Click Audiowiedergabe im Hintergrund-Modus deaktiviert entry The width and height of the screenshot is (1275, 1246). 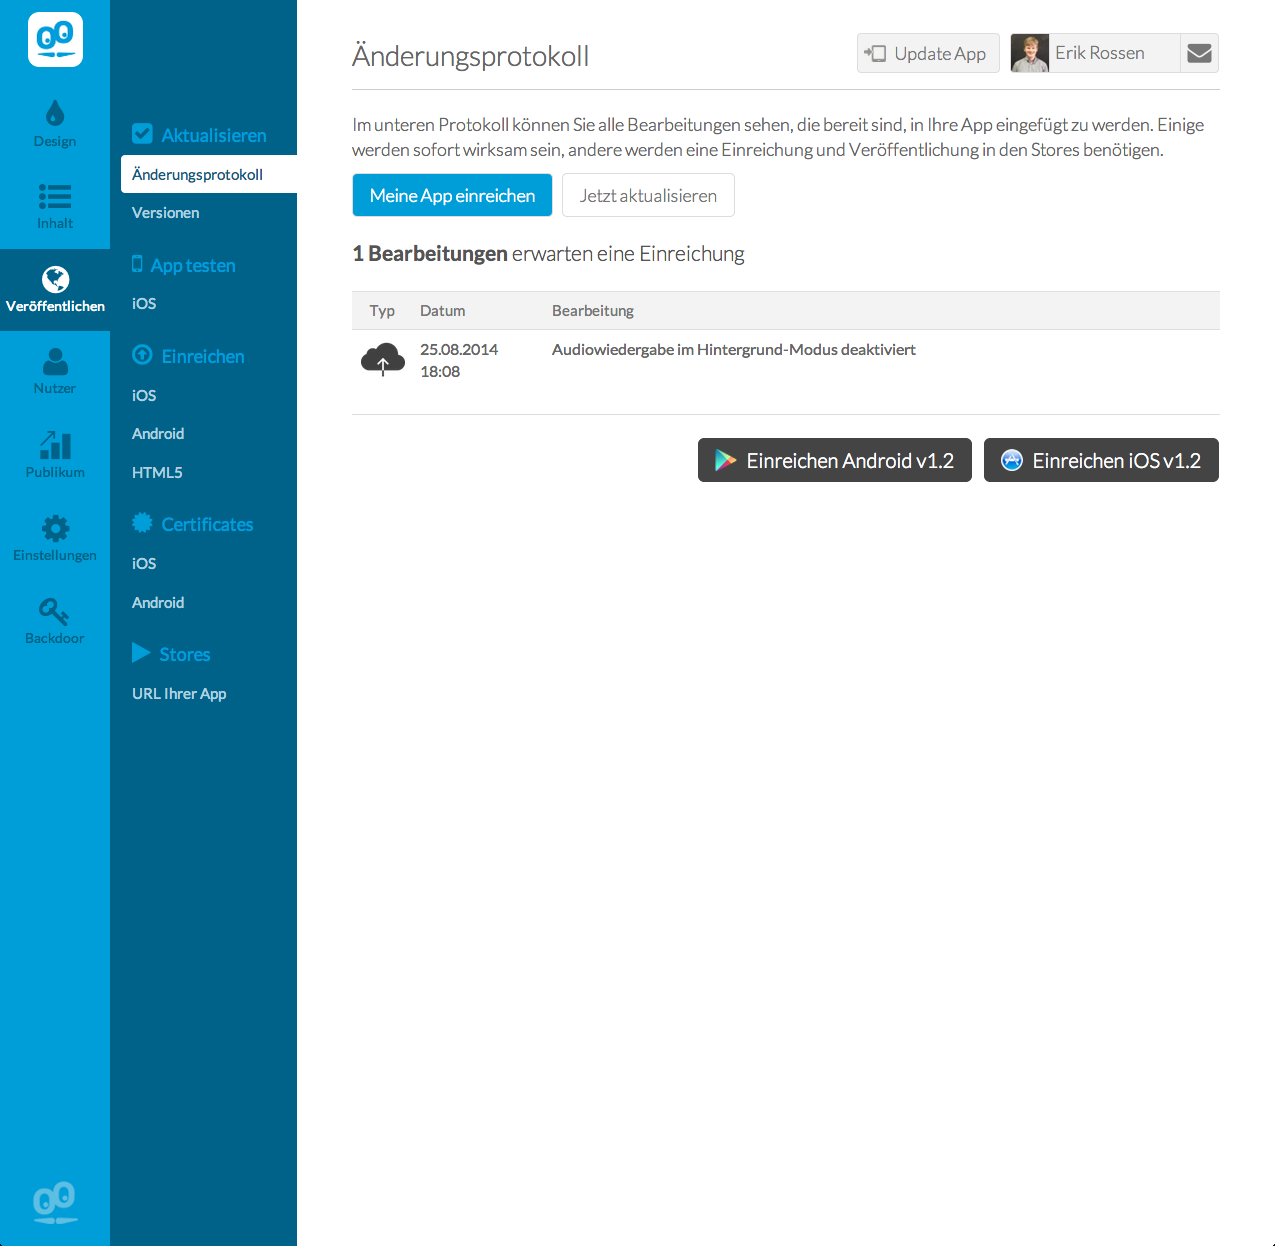point(734,349)
